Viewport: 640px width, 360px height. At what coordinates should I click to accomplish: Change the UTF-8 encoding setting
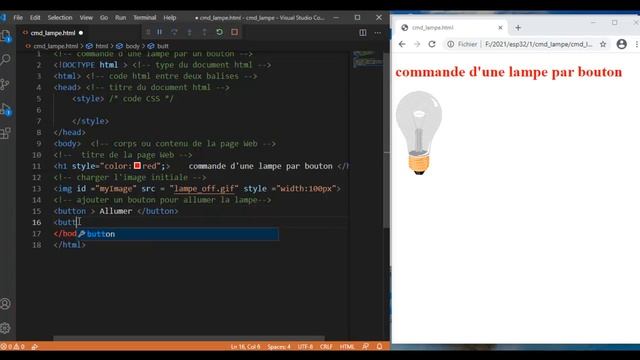pyautogui.click(x=305, y=347)
